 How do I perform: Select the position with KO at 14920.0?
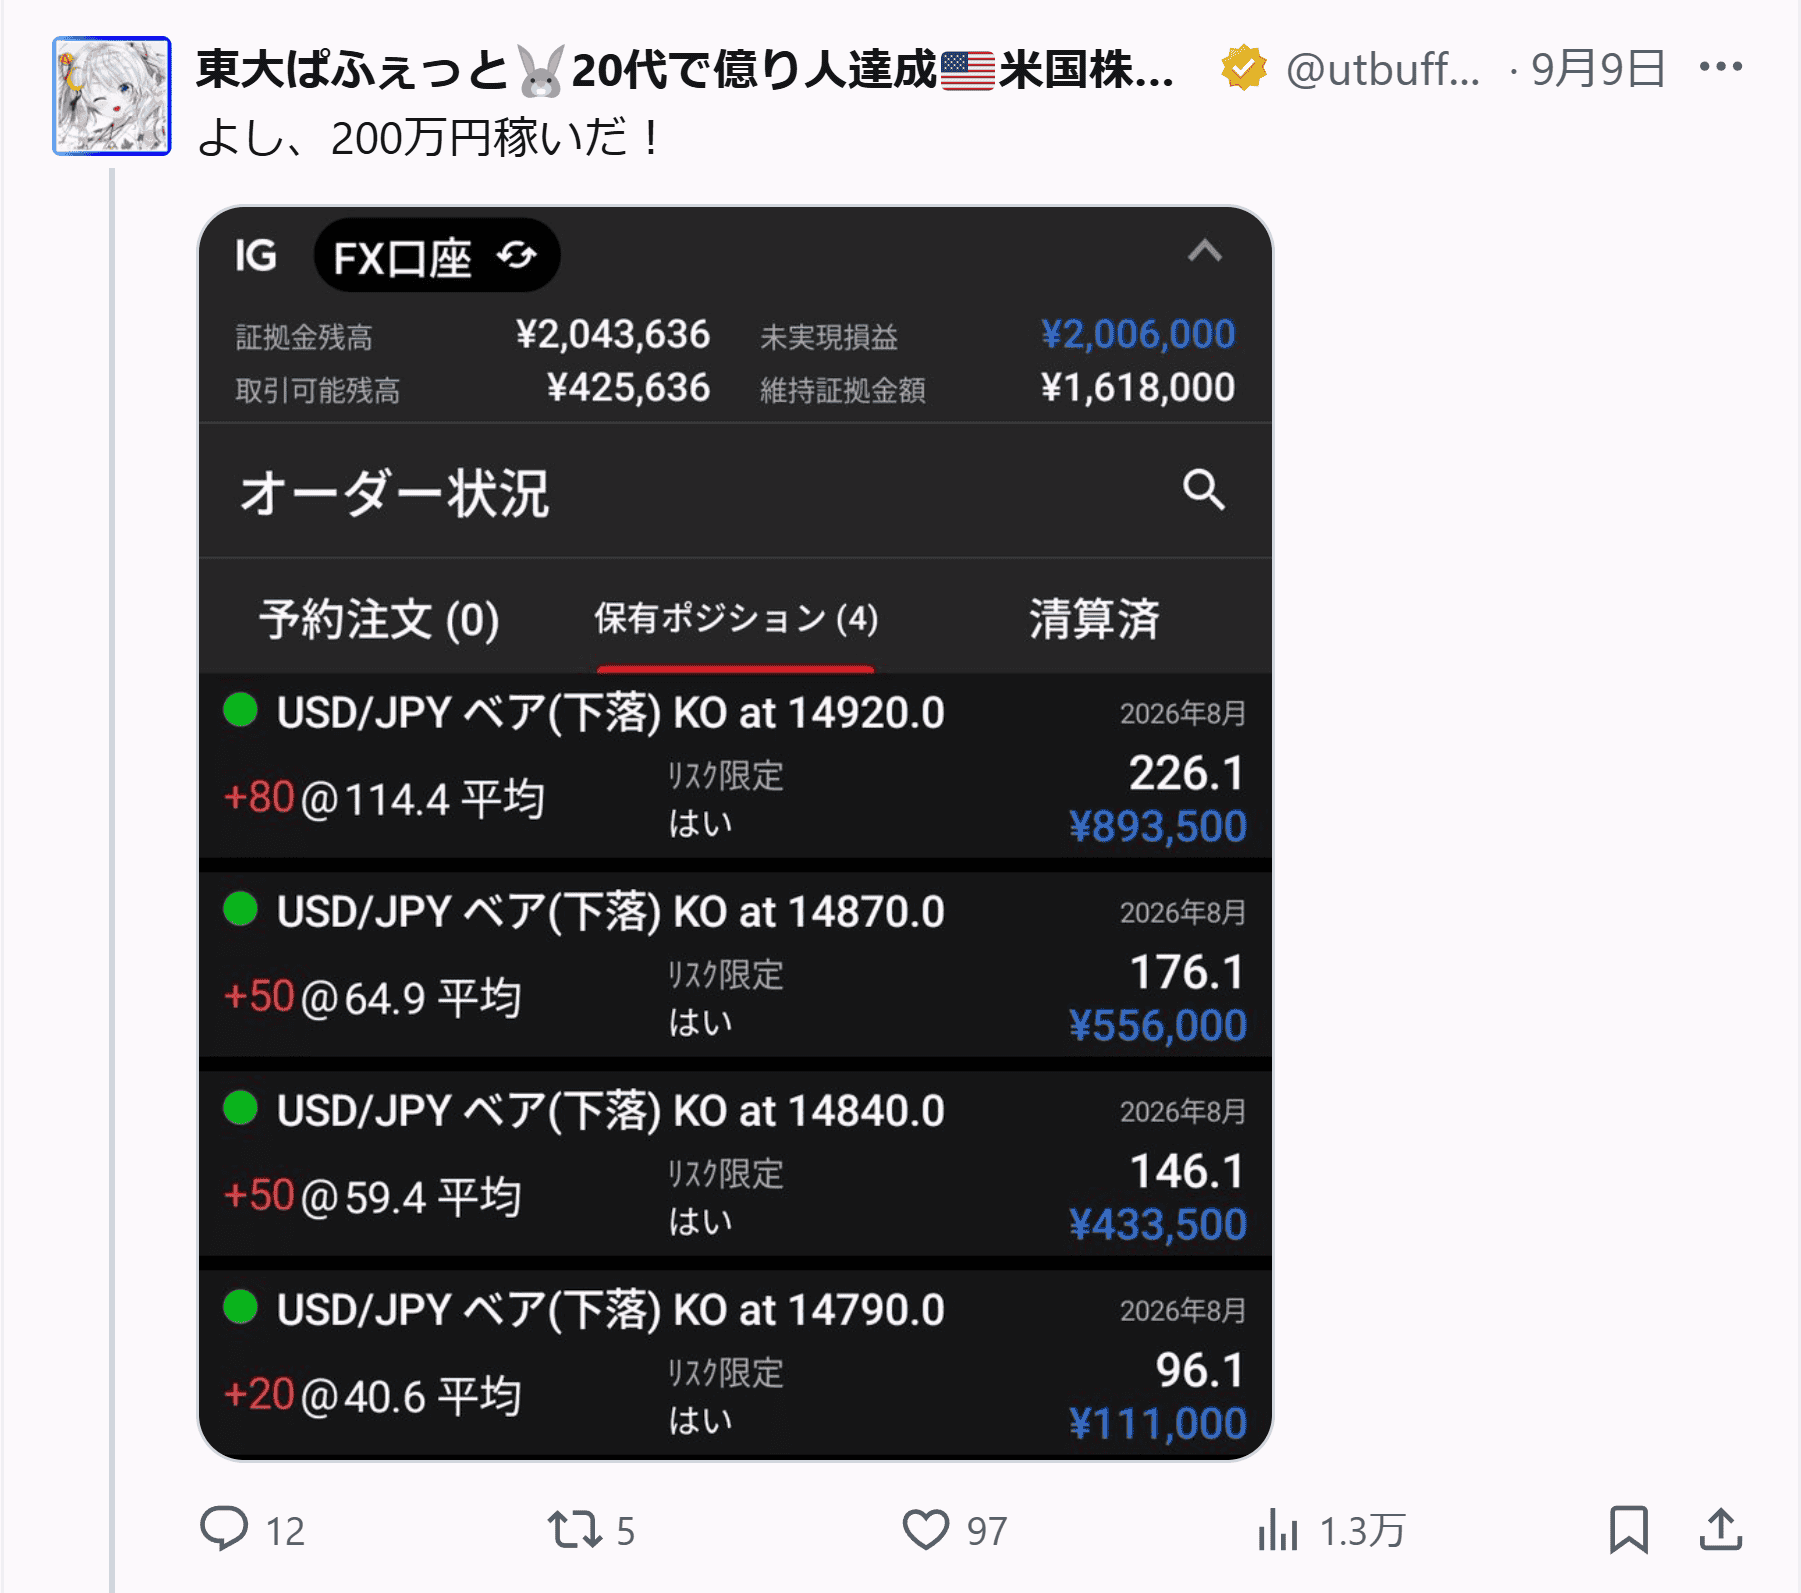pos(735,767)
